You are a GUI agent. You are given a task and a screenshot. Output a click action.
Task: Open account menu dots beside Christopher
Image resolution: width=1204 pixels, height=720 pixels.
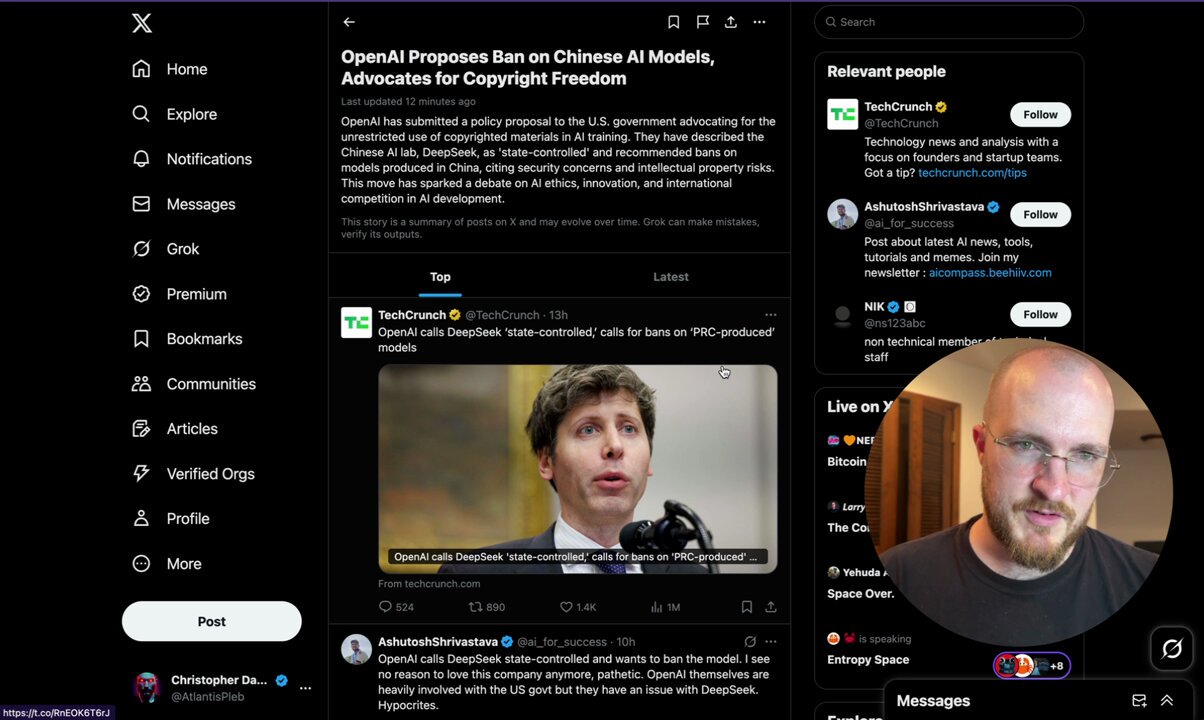pos(305,688)
